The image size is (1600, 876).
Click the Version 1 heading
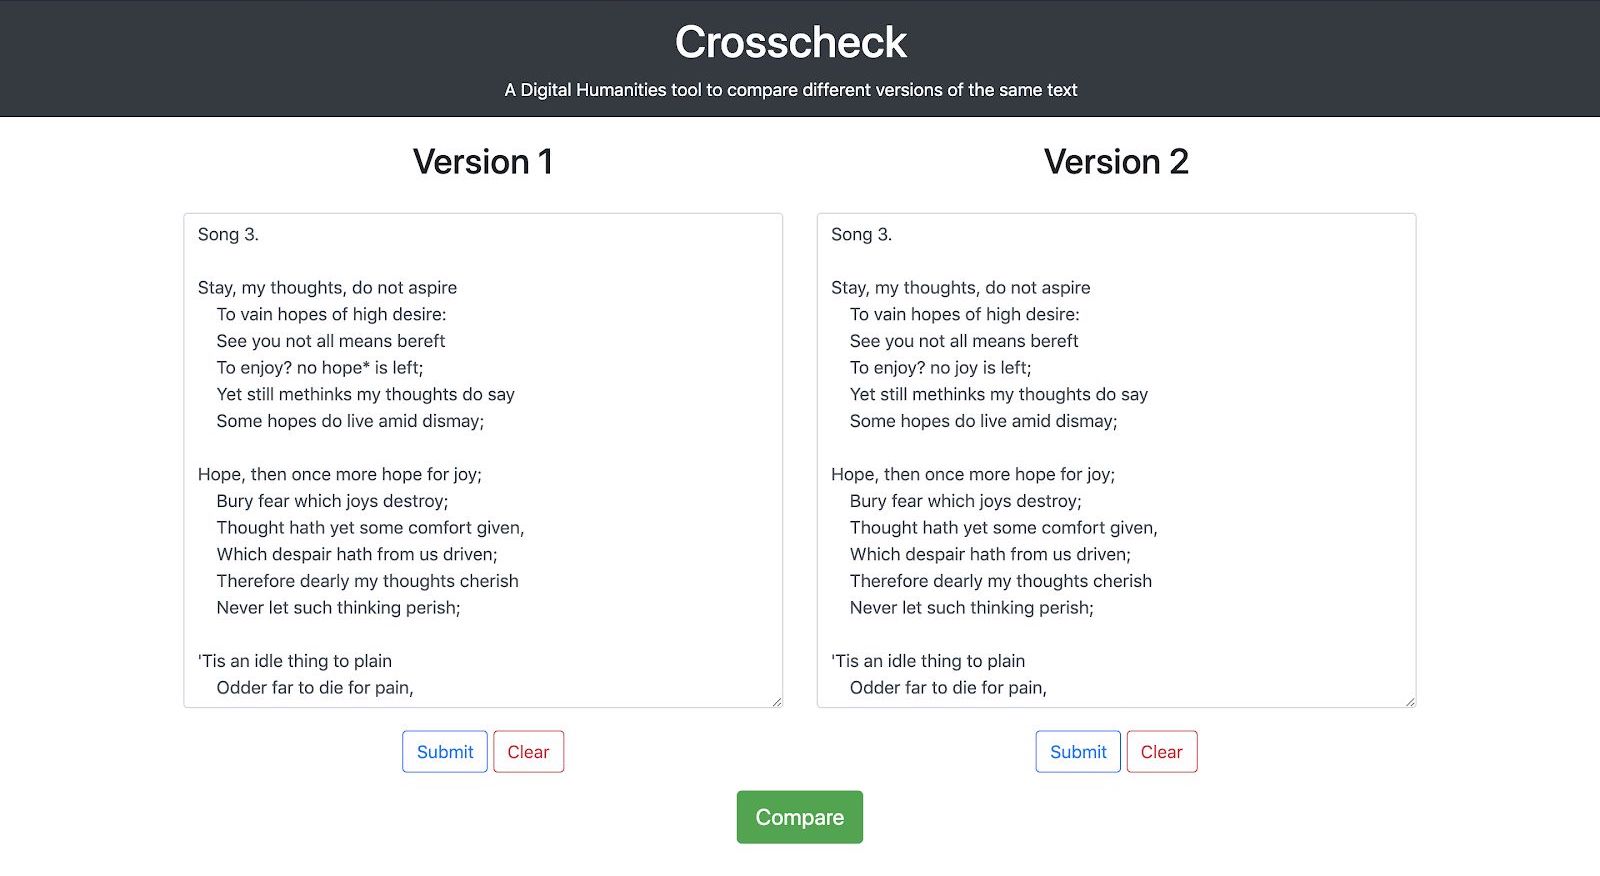(483, 162)
